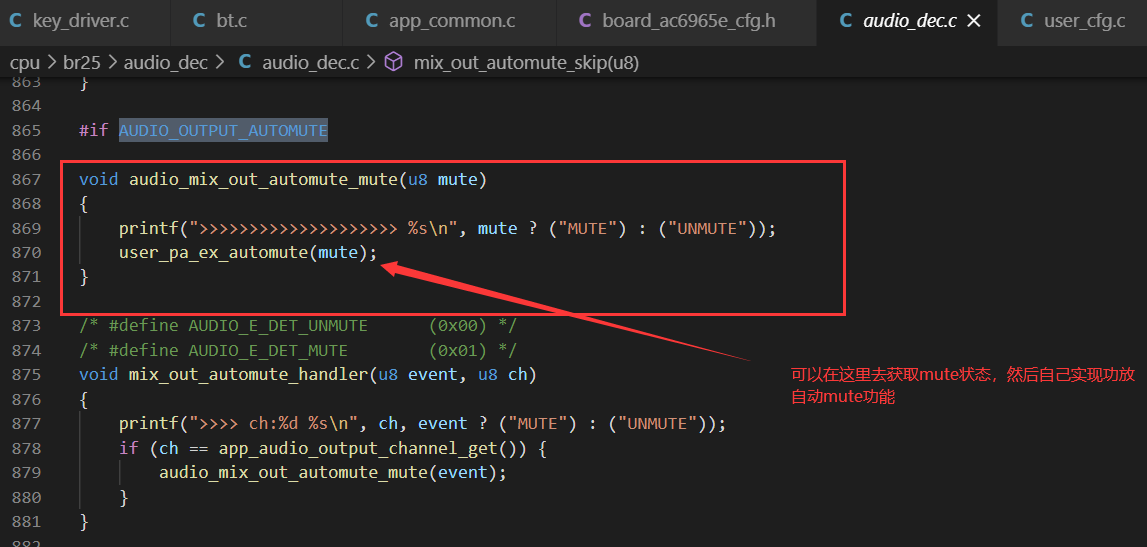This screenshot has height=547, width=1147.
Task: Click line number 867 in the gutter
Action: coord(26,179)
